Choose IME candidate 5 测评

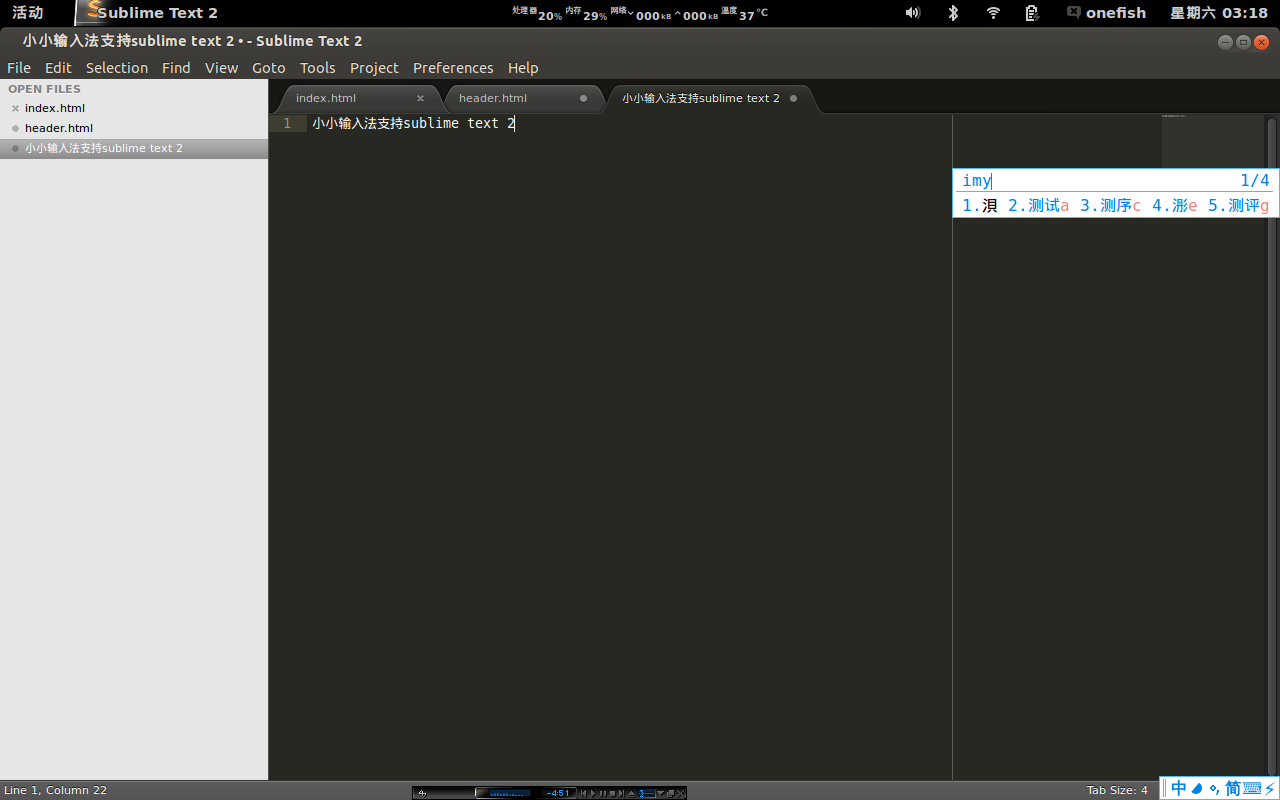[x=1238, y=205]
